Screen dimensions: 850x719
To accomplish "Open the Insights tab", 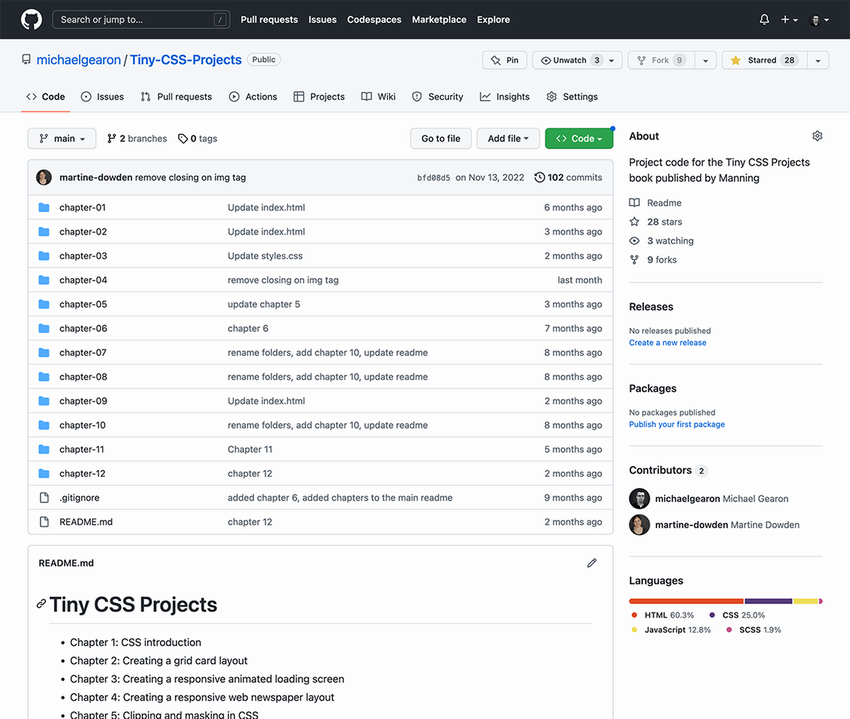I will [505, 97].
